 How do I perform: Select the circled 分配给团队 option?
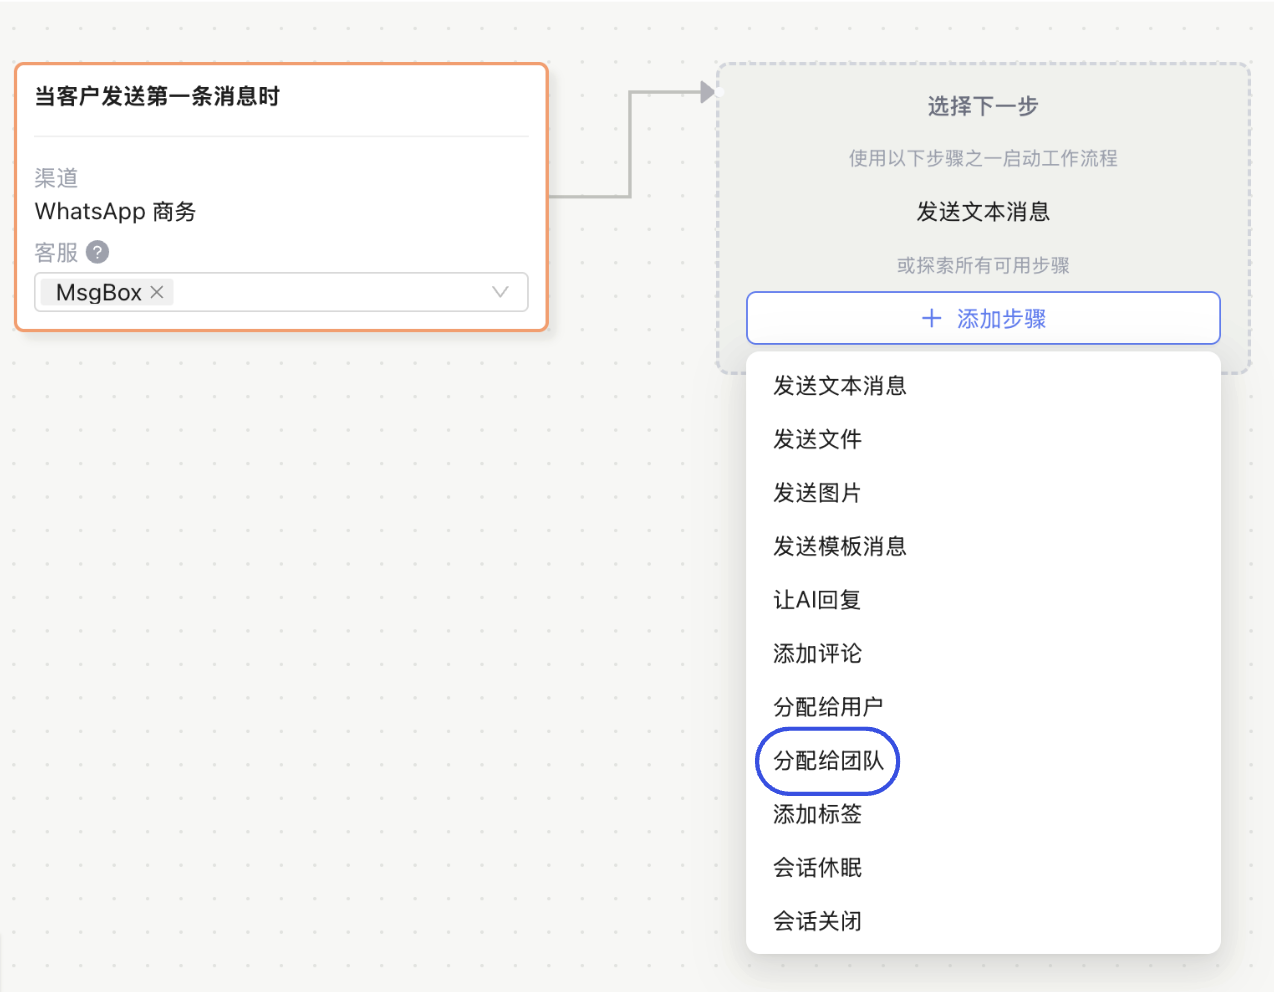(827, 761)
